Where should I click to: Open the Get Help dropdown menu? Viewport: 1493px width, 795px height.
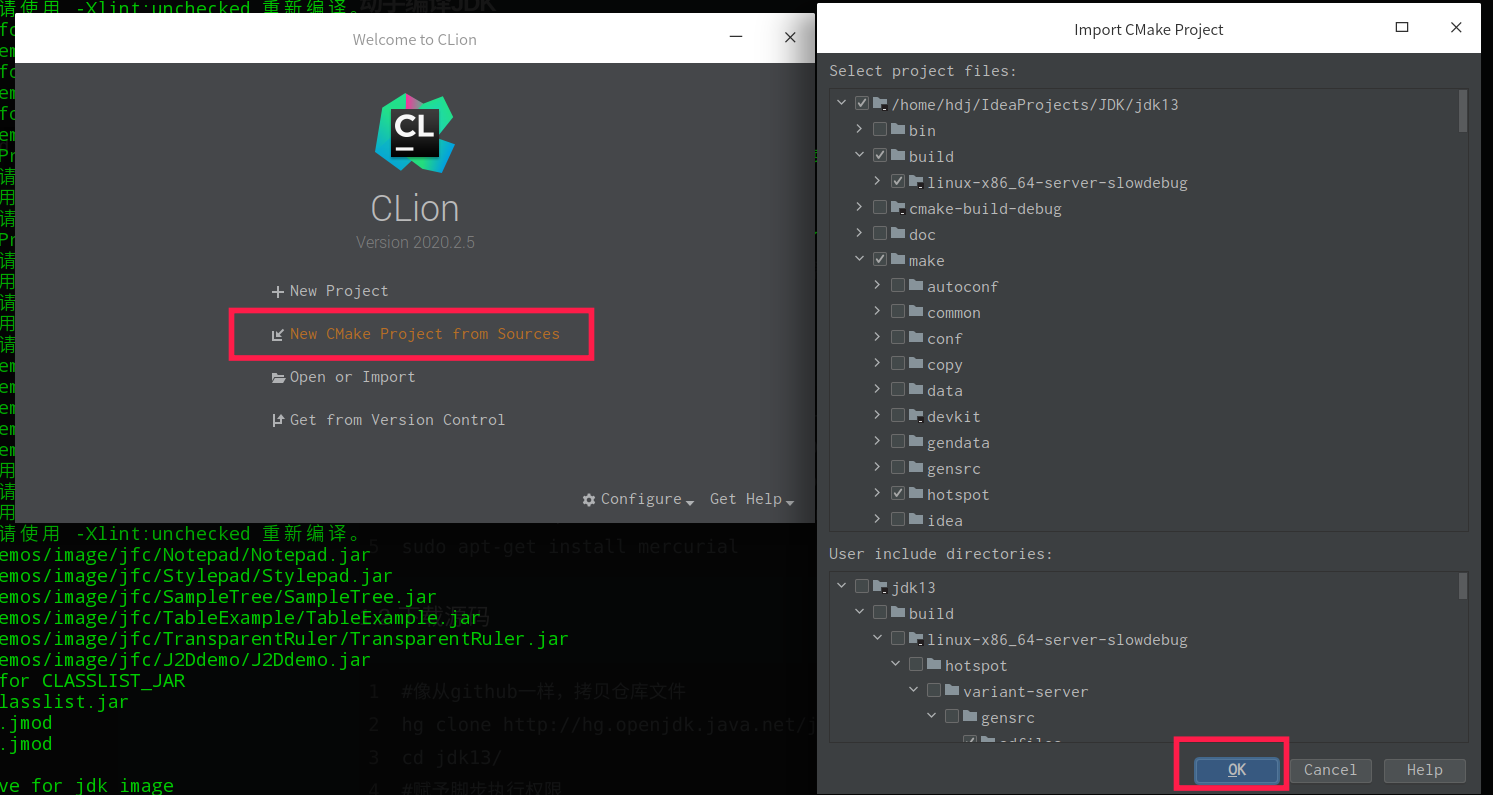coord(752,499)
